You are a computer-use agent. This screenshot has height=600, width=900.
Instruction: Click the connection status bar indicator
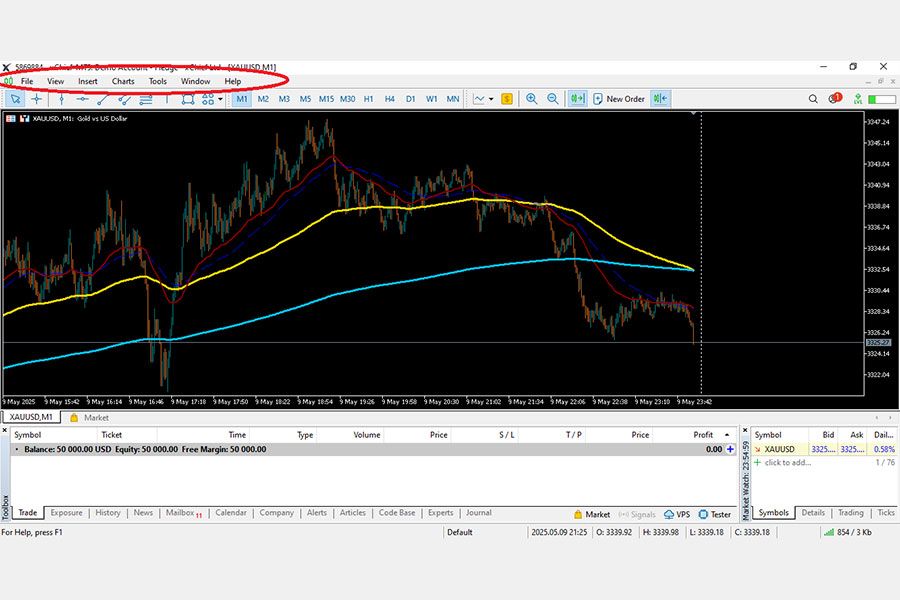(848, 532)
